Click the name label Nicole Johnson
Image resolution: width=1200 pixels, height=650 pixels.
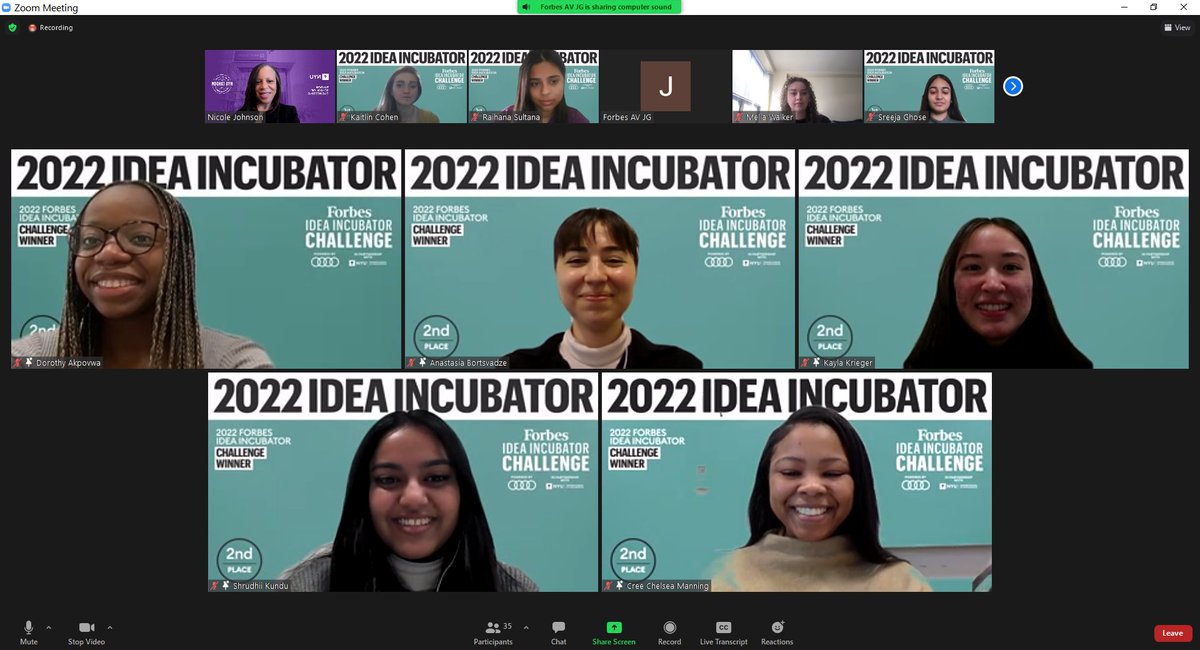(235, 117)
